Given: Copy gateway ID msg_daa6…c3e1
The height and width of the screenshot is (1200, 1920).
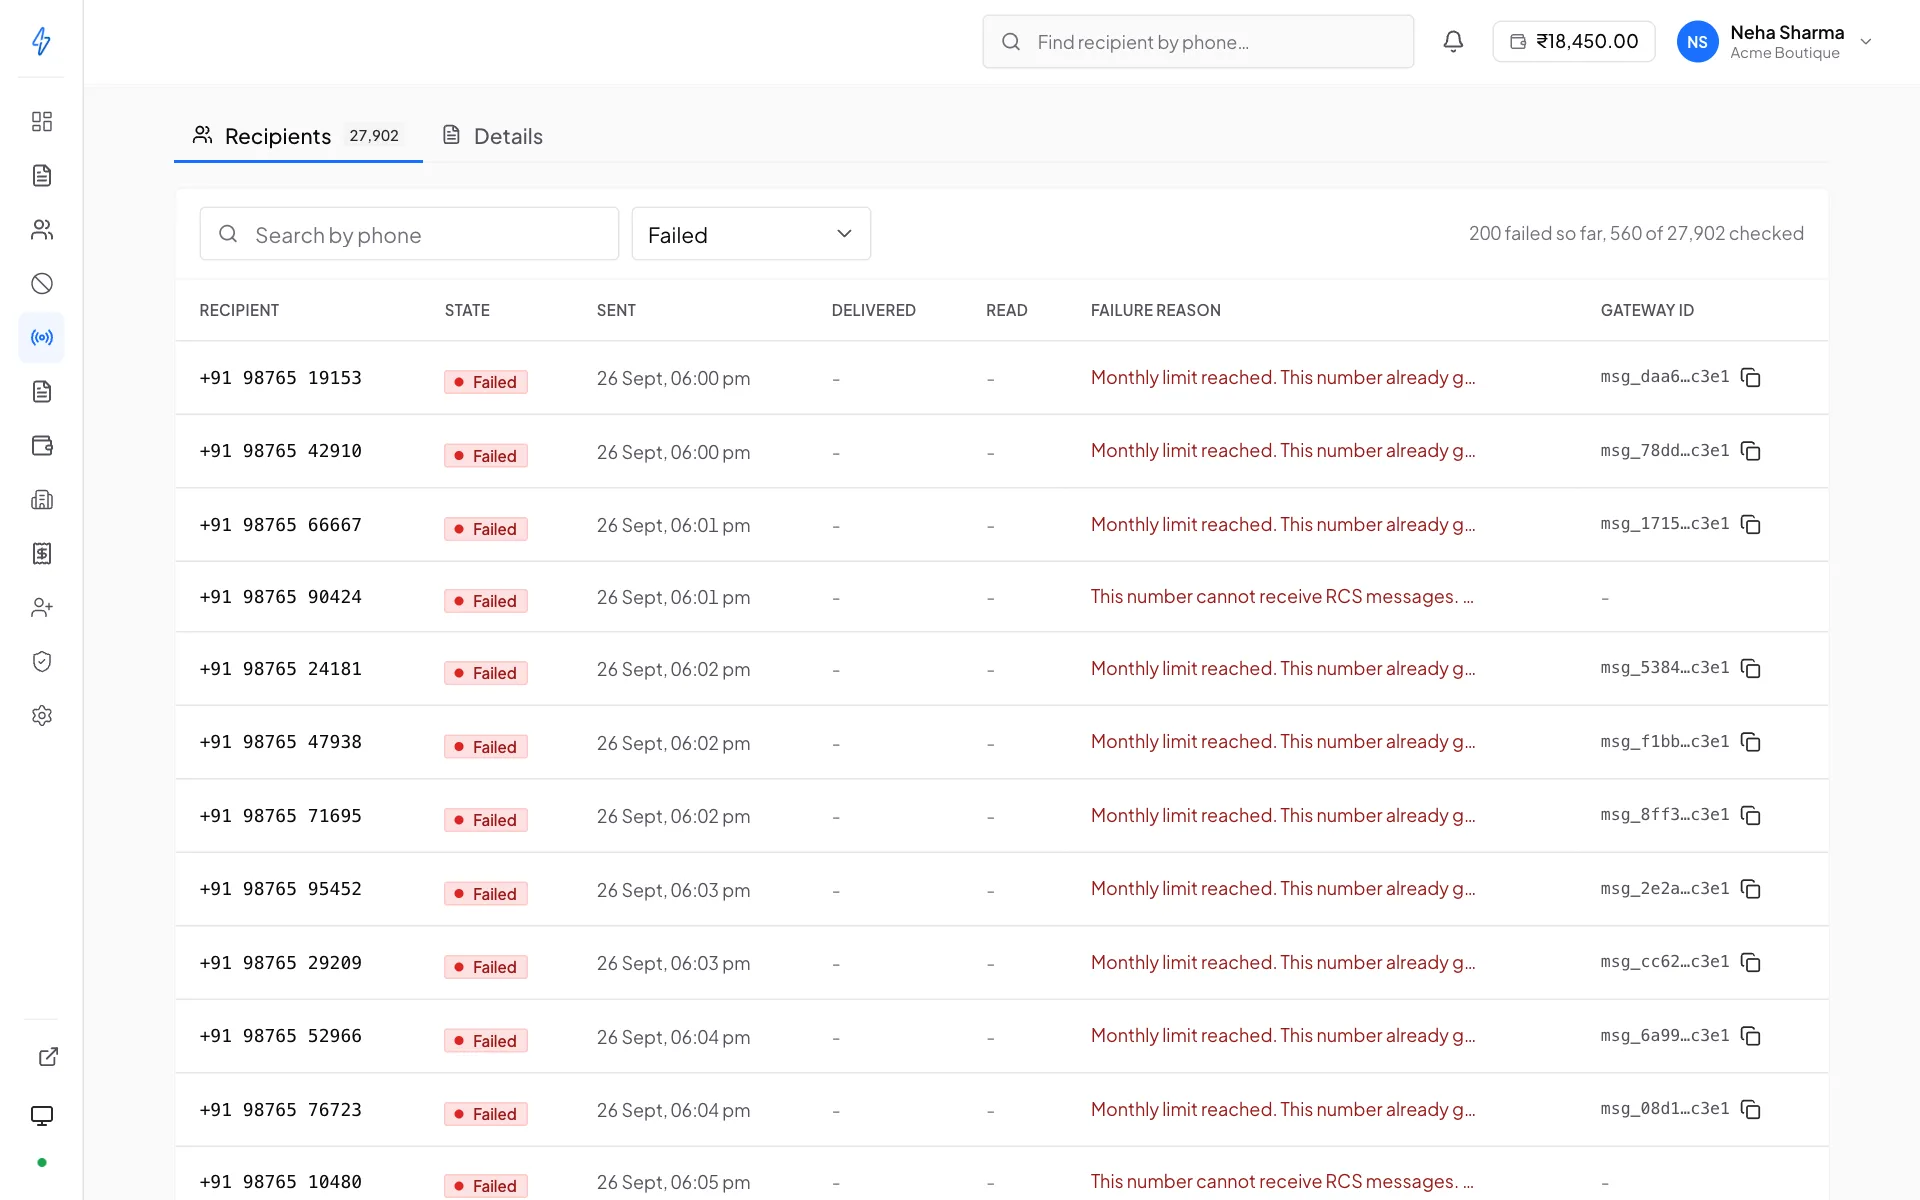Looking at the screenshot, I should pyautogui.click(x=1750, y=377).
